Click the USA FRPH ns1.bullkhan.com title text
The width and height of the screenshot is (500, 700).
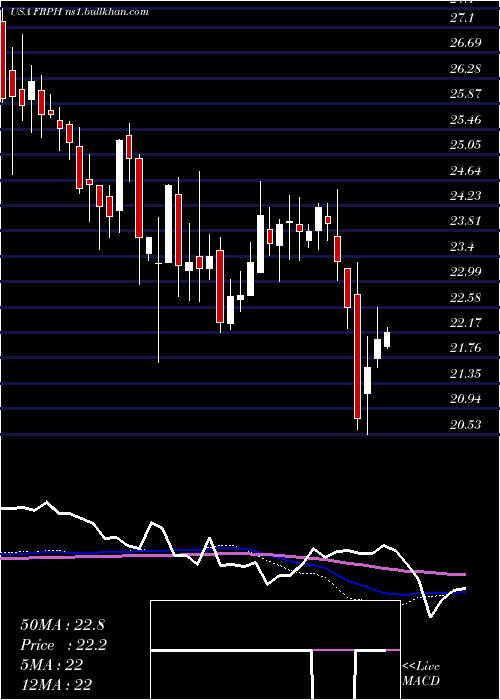point(78,11)
